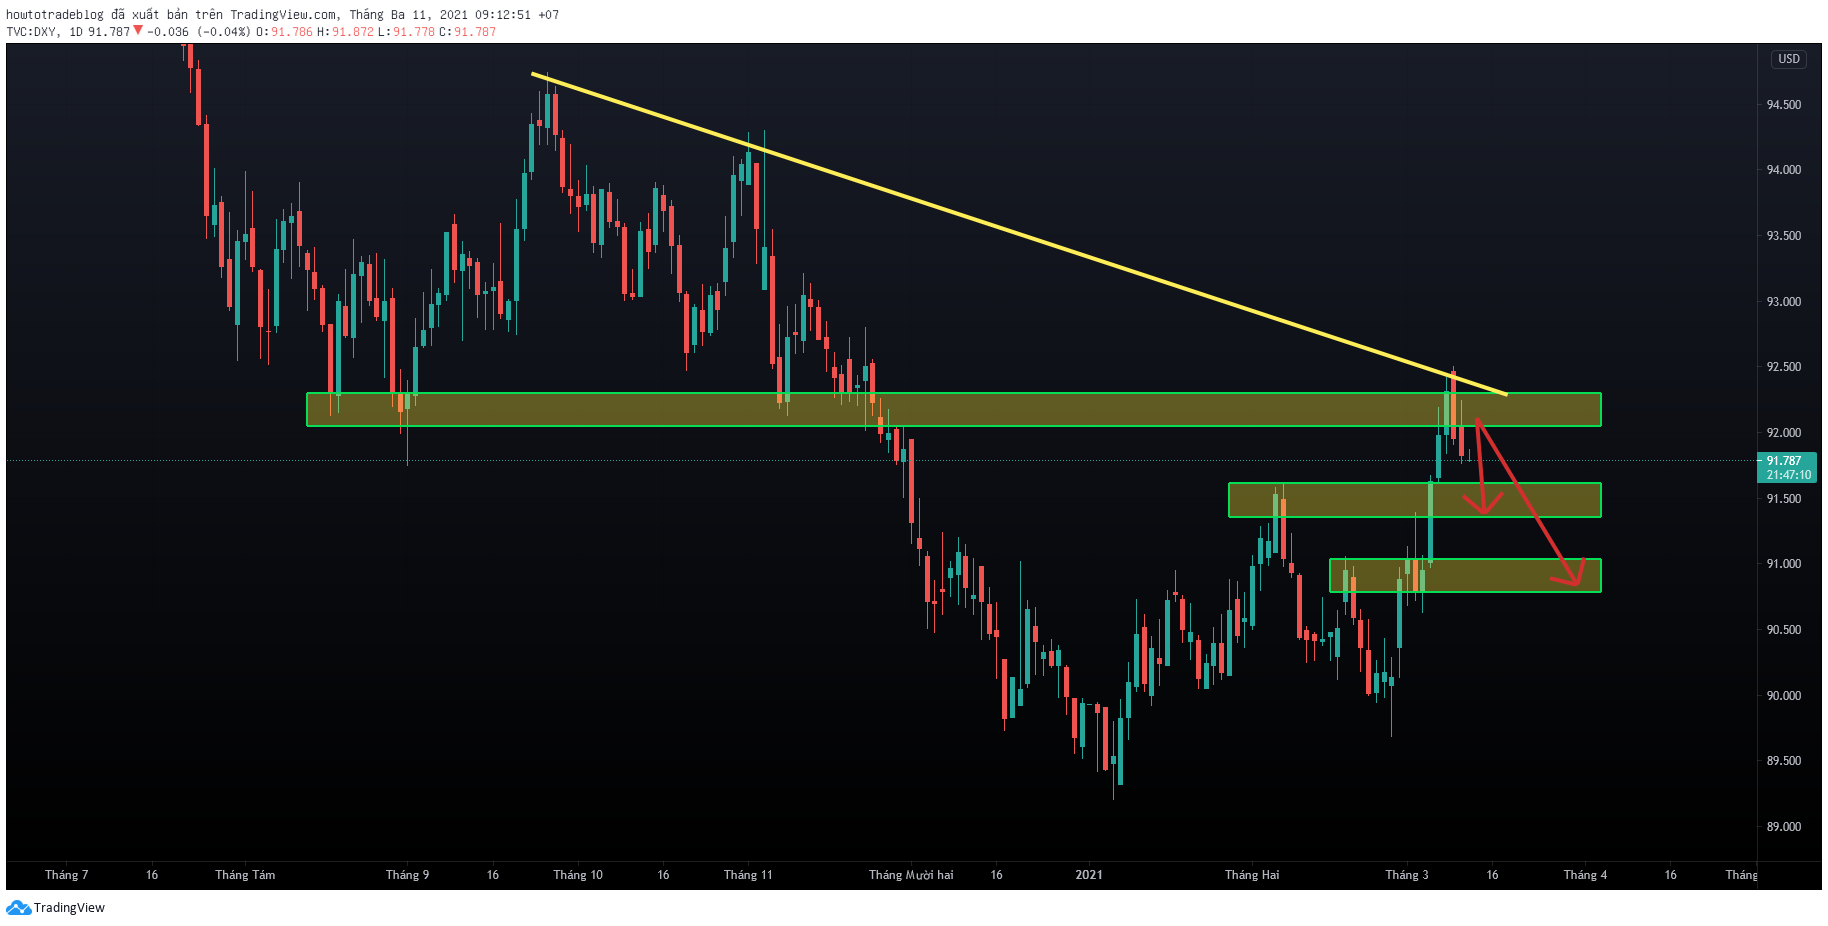Click the 90.000 price axis label

click(1783, 696)
